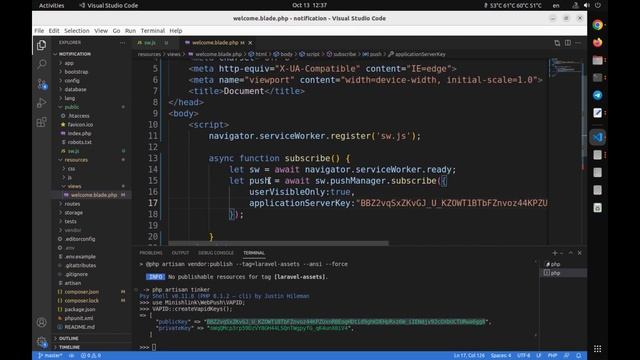Split the editor to the right
This screenshot has width=640, height=360.
click(x=568, y=43)
